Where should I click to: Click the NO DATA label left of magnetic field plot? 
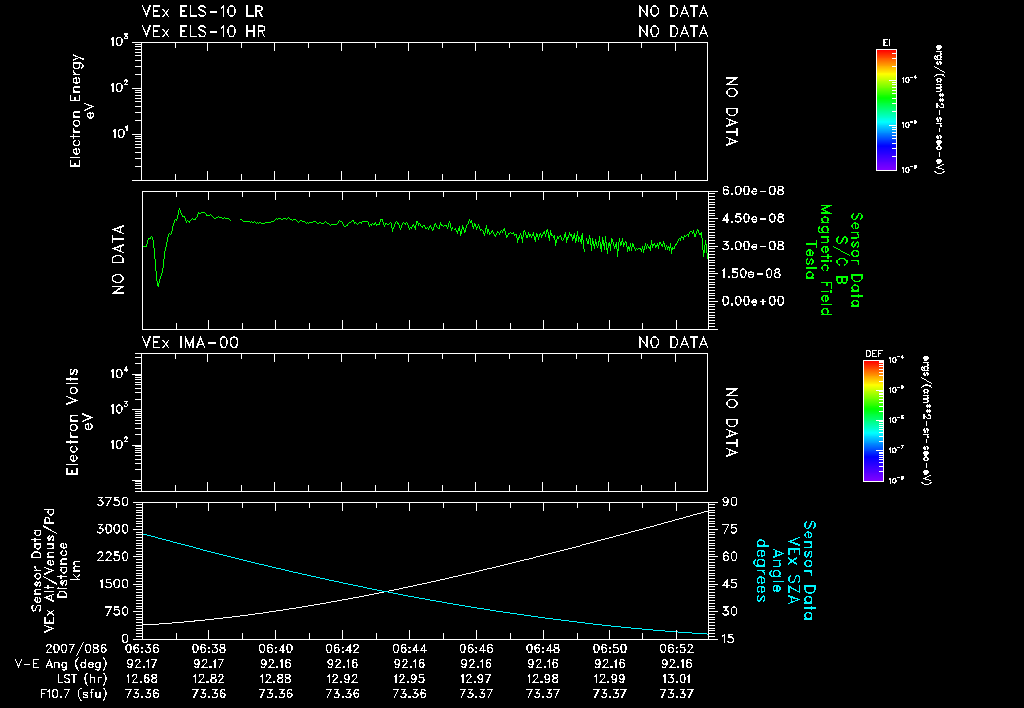(118, 260)
